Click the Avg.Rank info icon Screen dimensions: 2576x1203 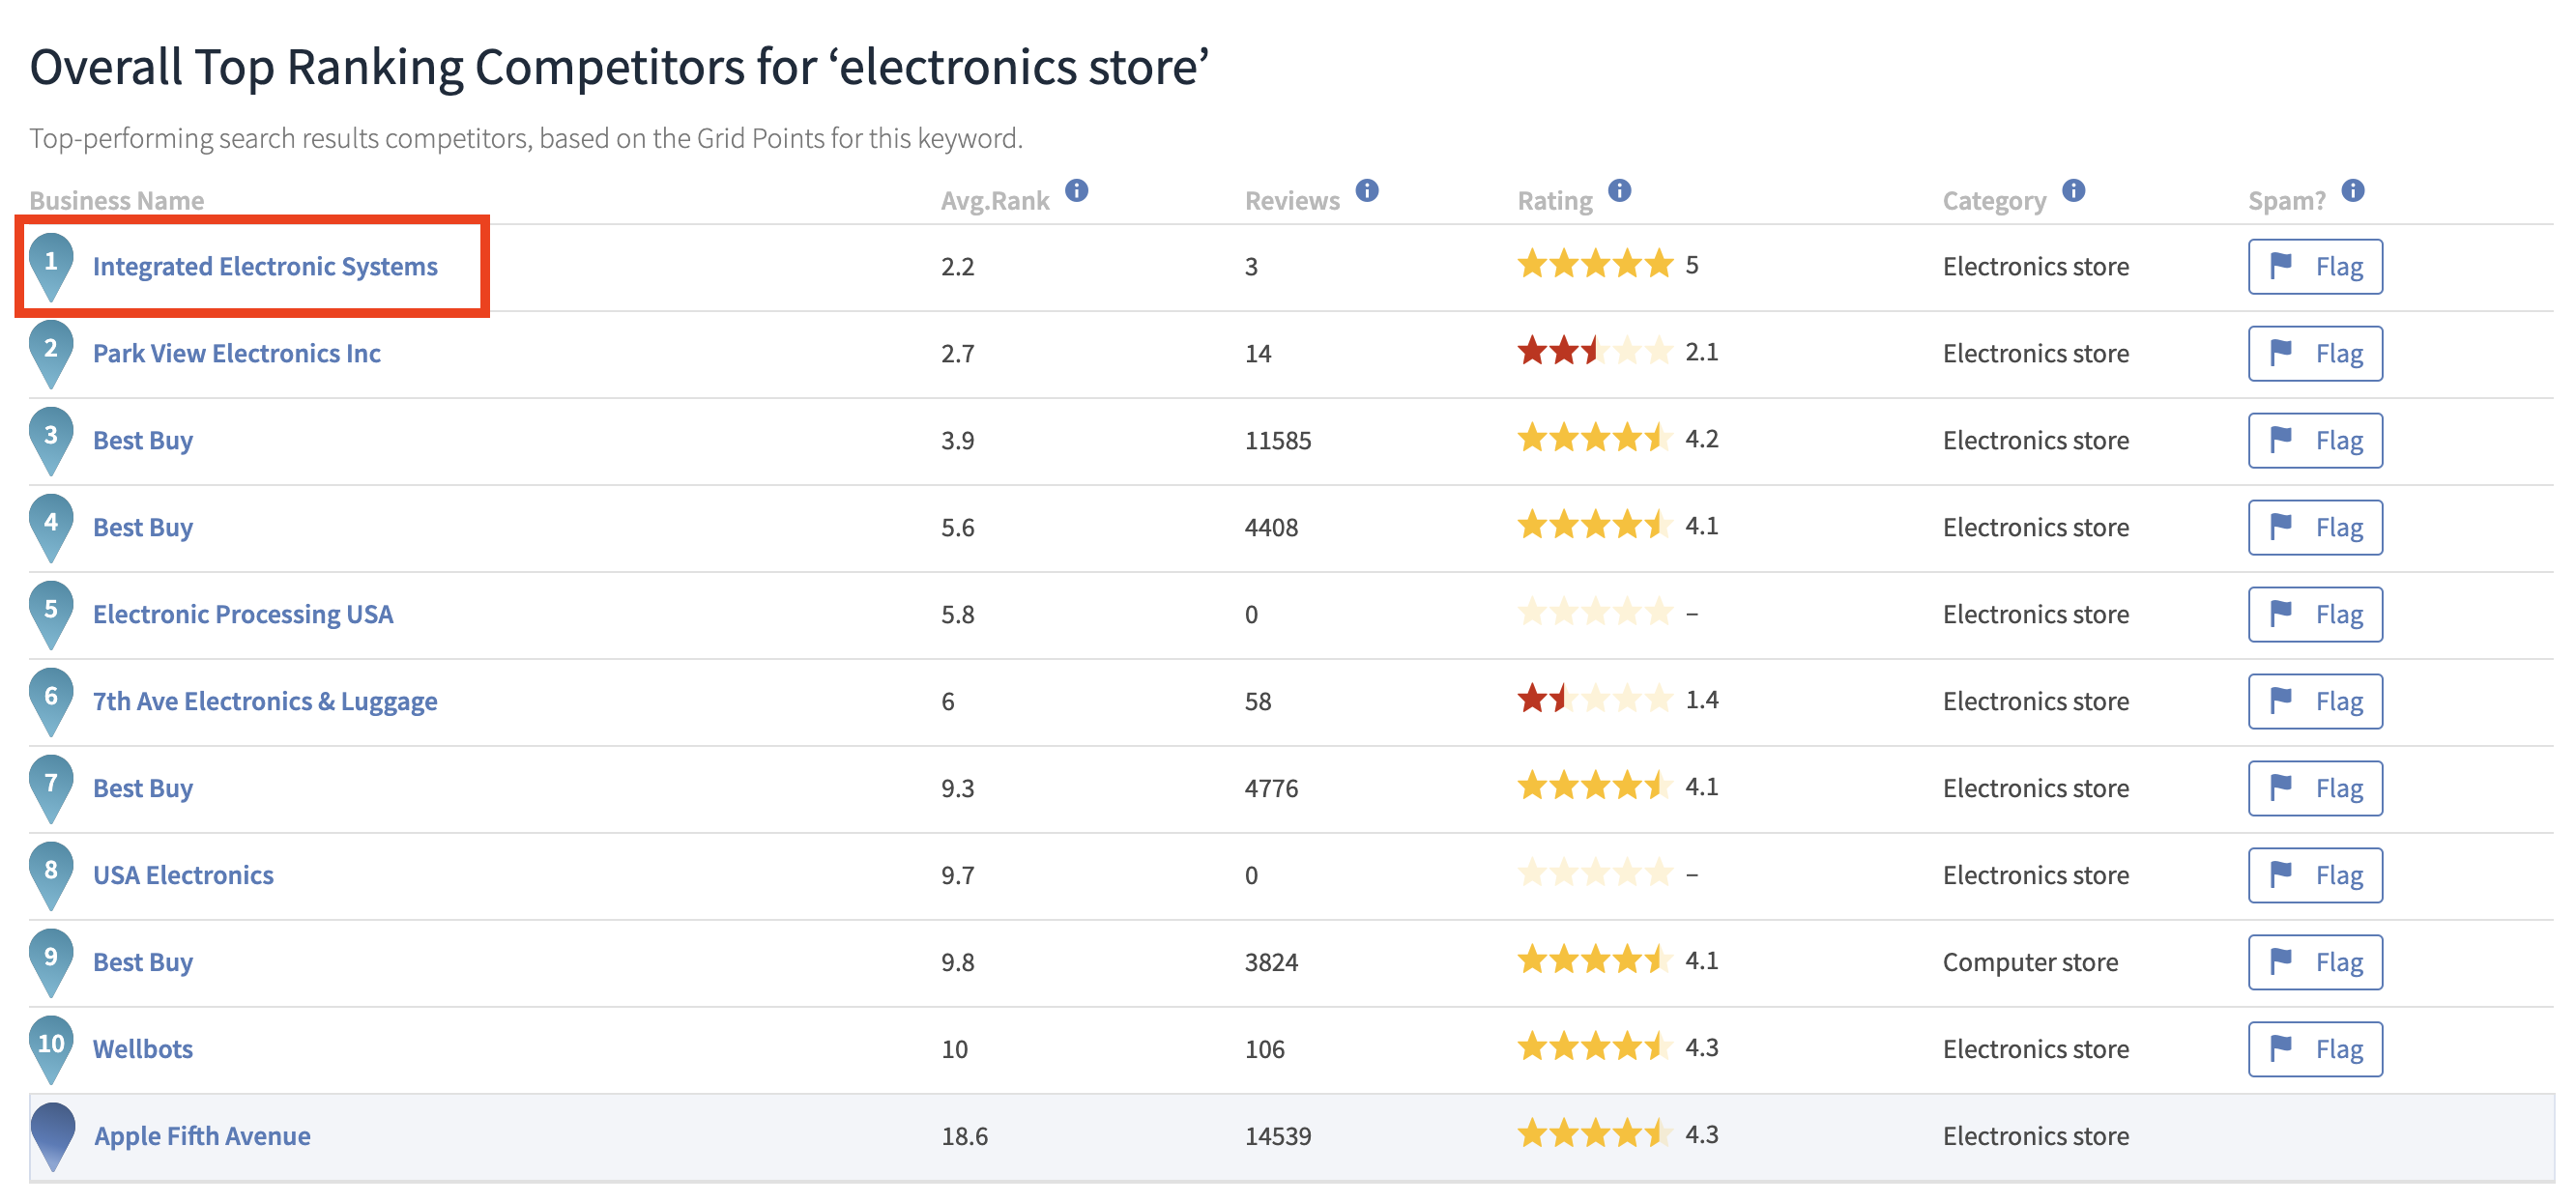pyautogui.click(x=1076, y=190)
